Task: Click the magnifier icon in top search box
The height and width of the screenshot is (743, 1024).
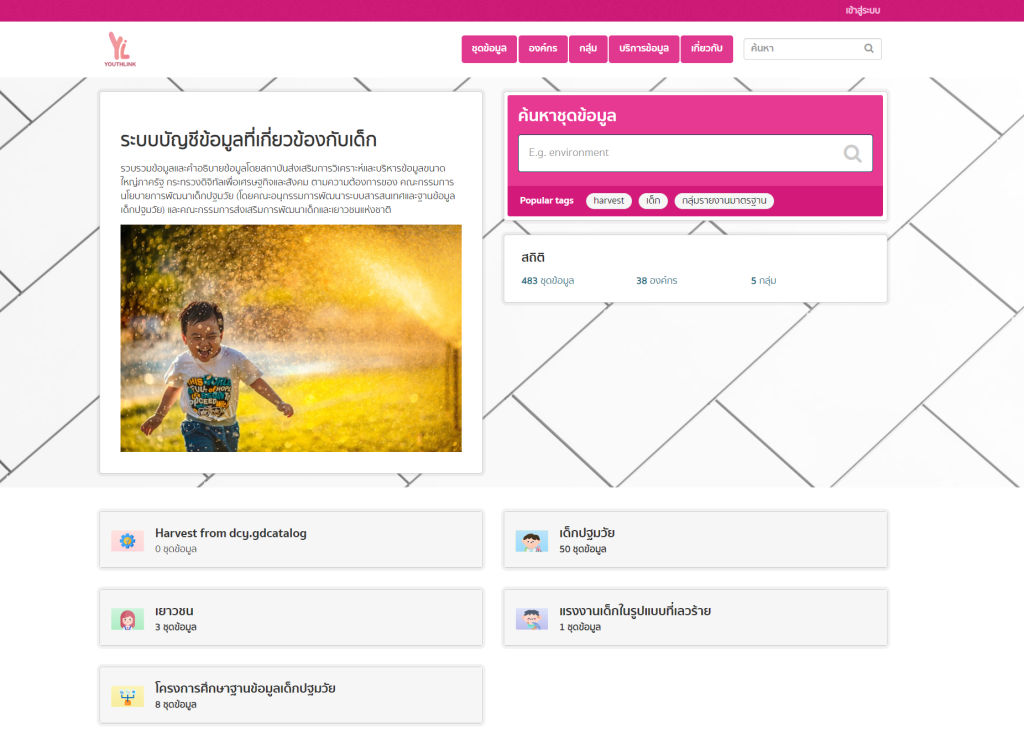Action: (869, 48)
